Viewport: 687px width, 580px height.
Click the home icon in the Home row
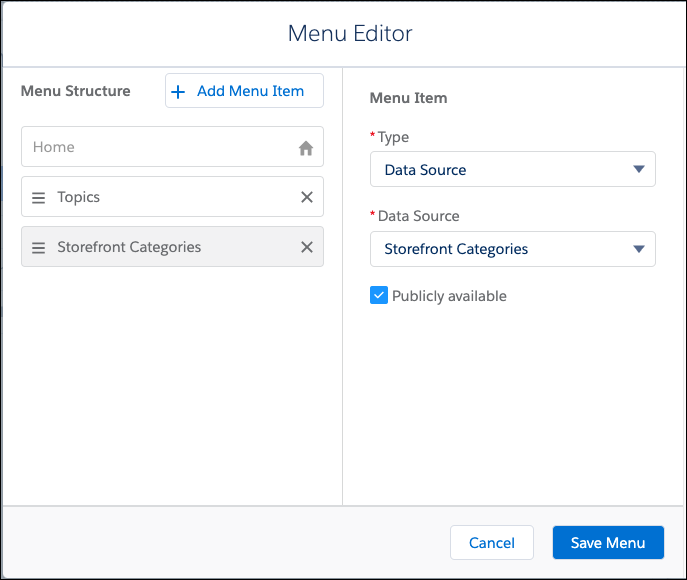(306, 148)
